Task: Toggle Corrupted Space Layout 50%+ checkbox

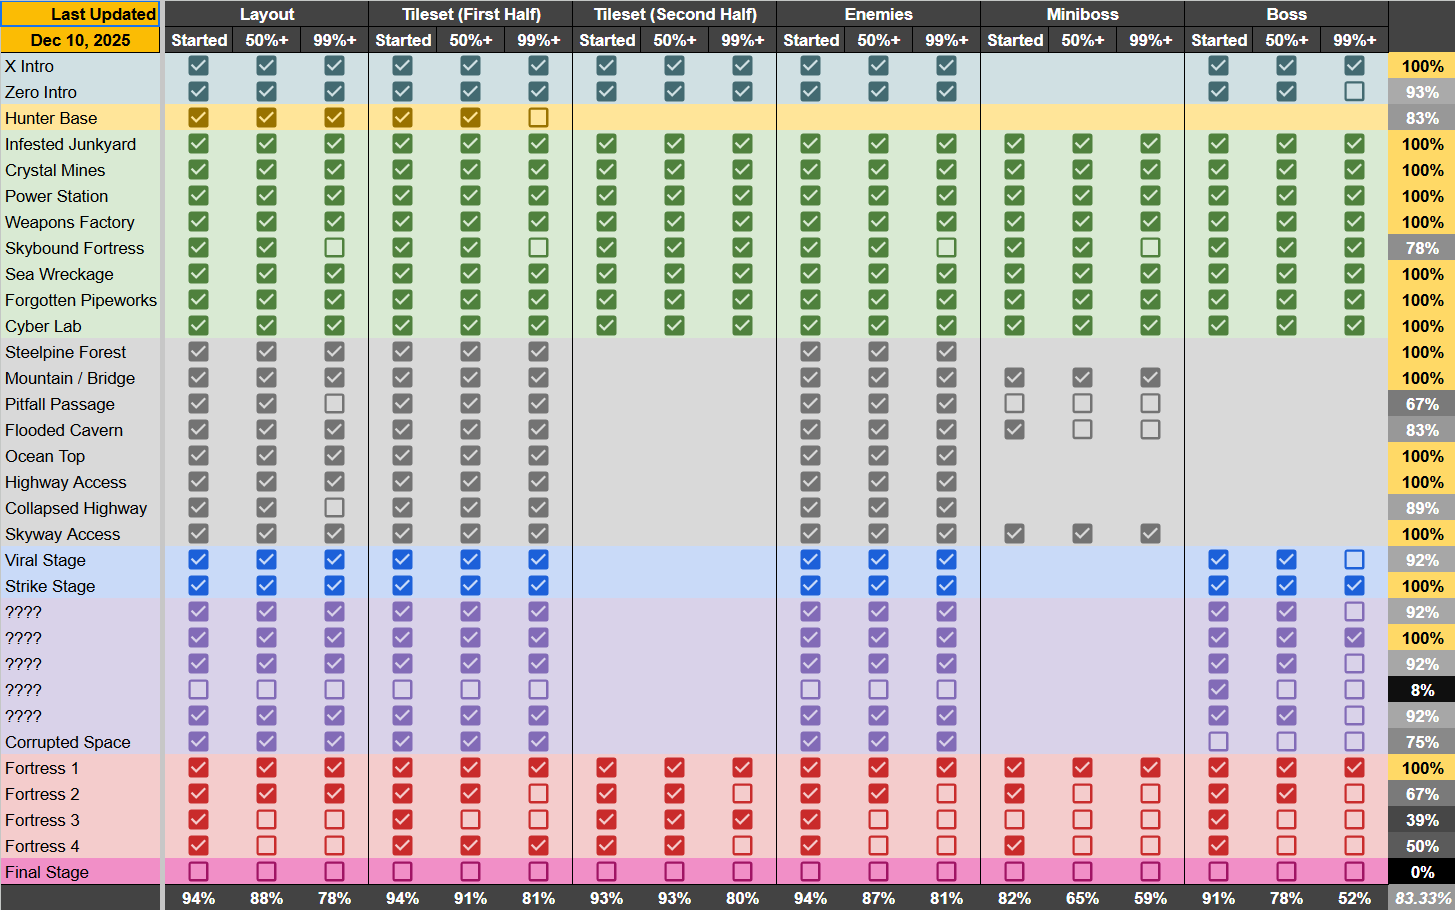Action: [x=266, y=742]
